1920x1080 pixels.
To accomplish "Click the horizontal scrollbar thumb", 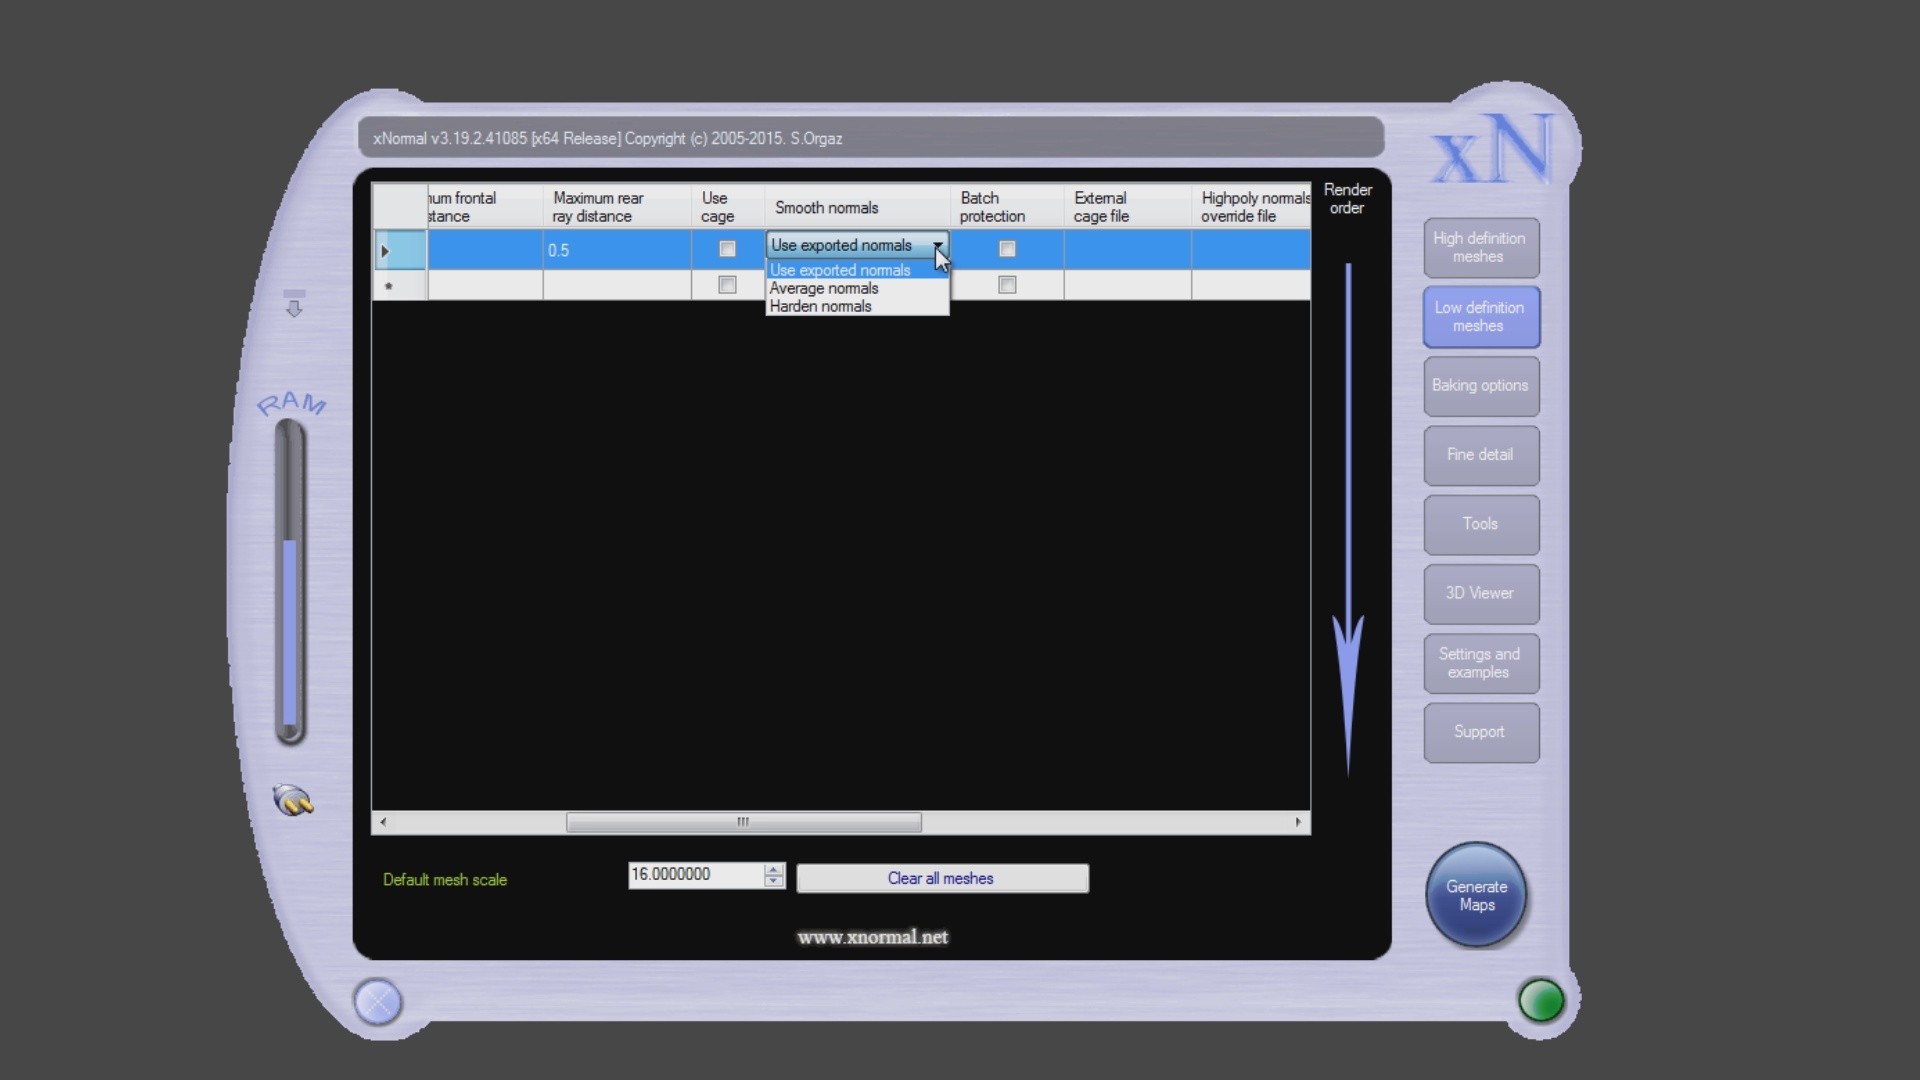I will (743, 822).
